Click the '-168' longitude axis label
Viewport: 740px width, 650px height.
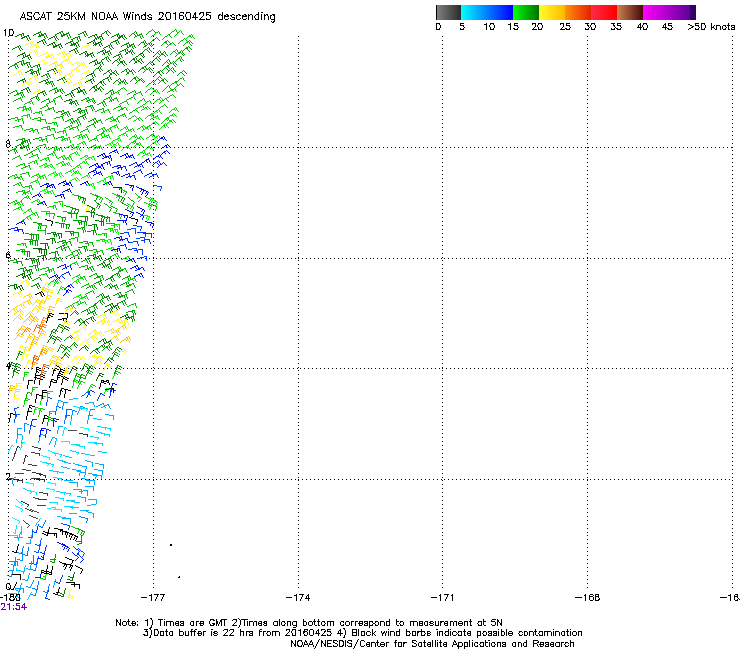point(588,598)
